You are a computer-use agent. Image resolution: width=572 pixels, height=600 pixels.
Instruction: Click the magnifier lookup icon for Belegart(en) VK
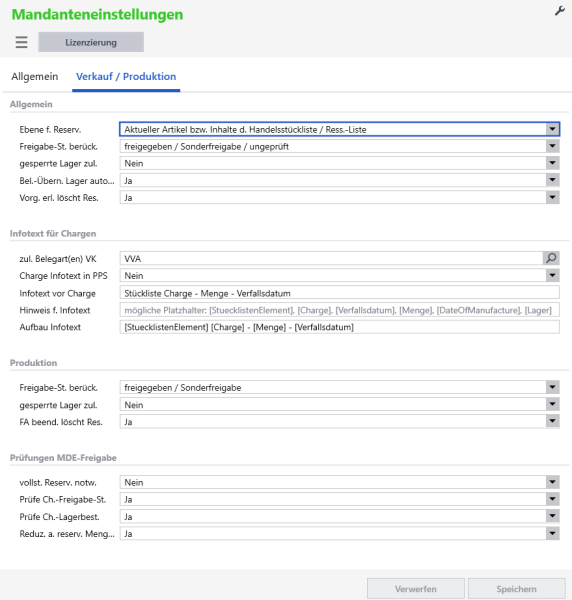551,258
